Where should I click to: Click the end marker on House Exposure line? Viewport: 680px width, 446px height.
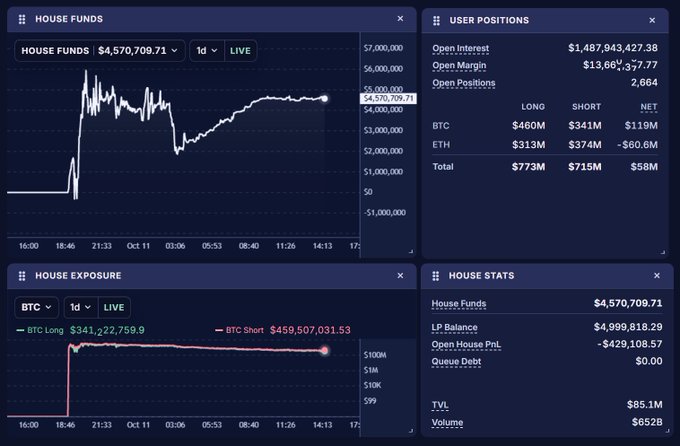click(x=324, y=350)
